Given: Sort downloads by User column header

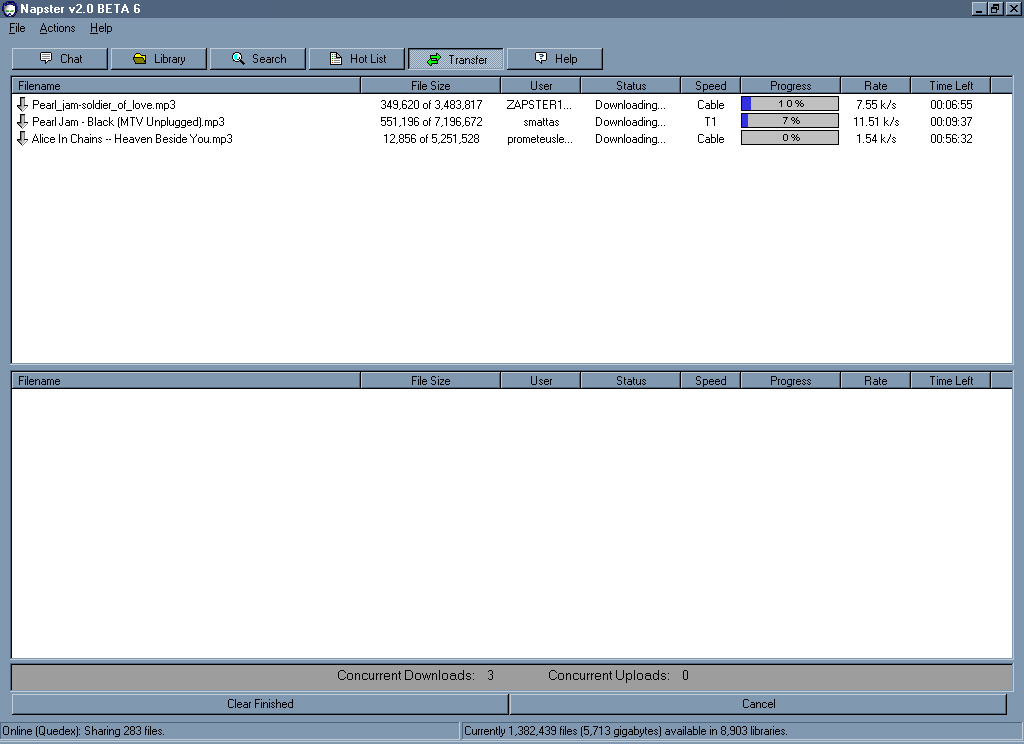Looking at the screenshot, I should coord(541,86).
